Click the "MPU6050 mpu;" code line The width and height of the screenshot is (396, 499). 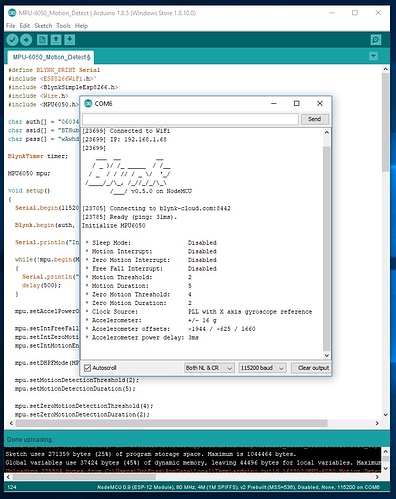pos(29,173)
